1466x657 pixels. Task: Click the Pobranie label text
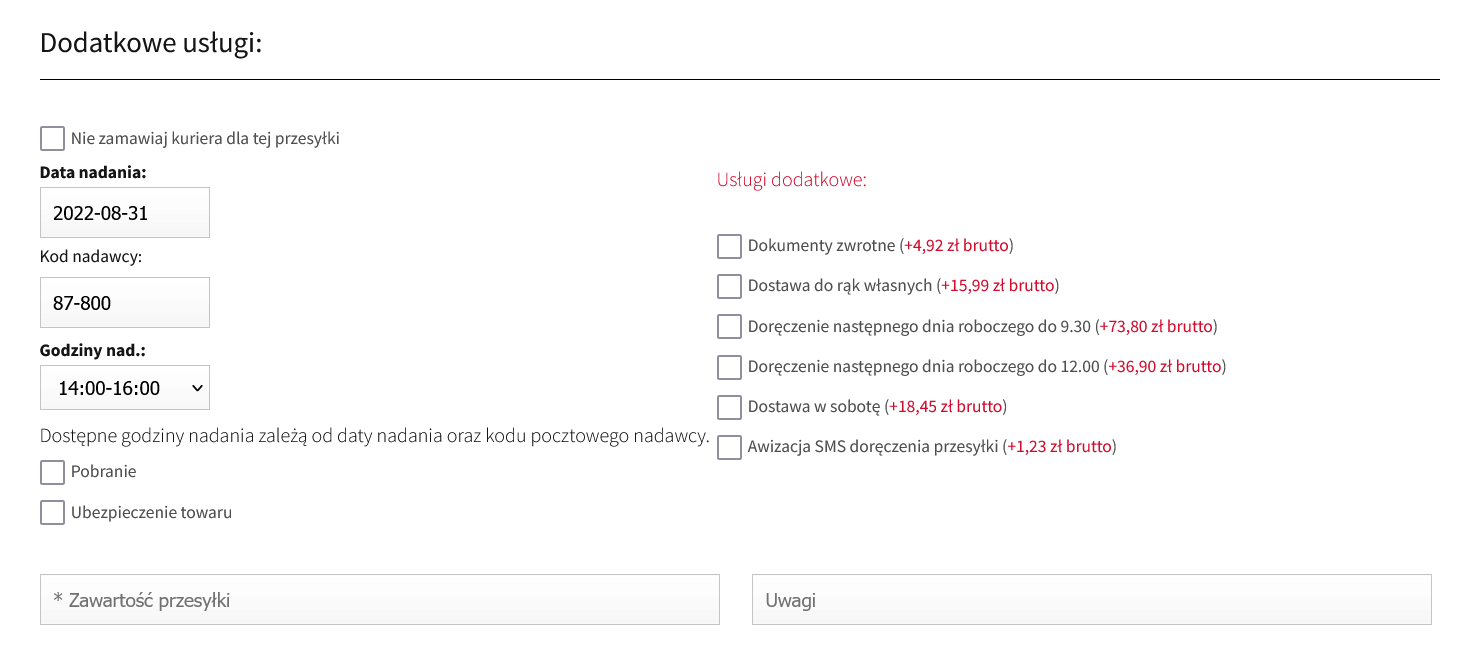(103, 471)
